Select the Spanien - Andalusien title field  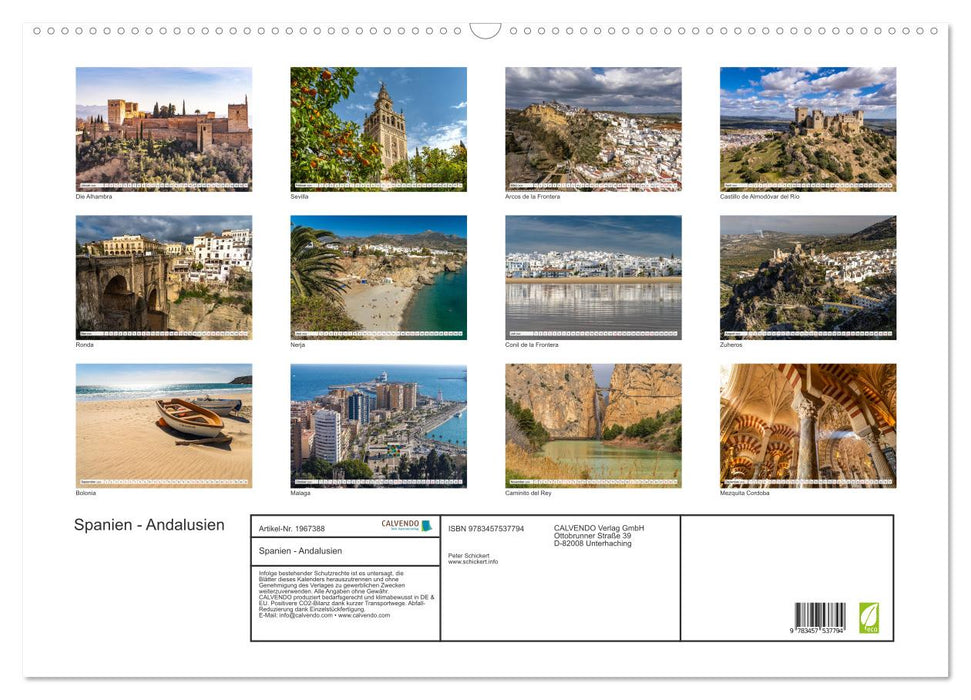(301, 551)
